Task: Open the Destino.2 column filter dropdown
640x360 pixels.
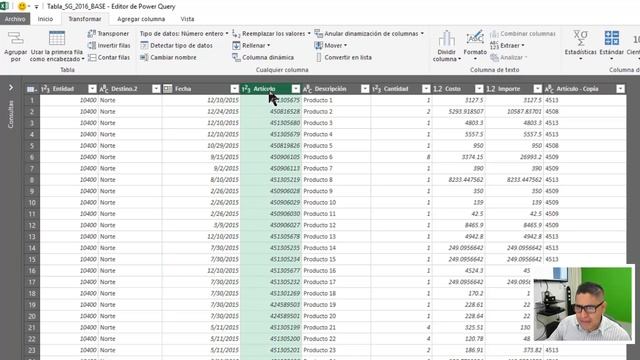Action: click(156, 89)
